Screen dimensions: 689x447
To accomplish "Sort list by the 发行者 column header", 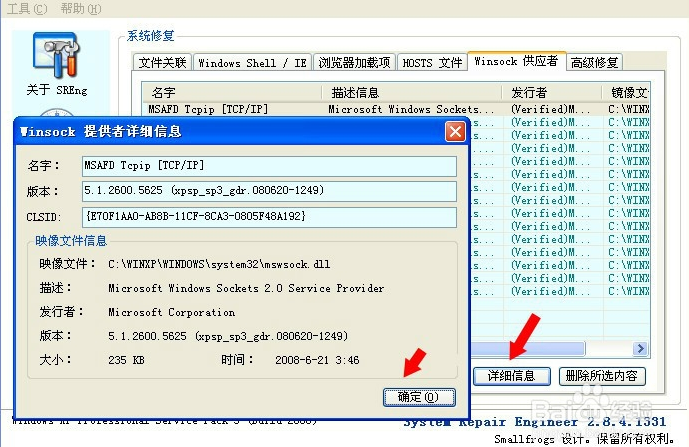I will coord(552,92).
